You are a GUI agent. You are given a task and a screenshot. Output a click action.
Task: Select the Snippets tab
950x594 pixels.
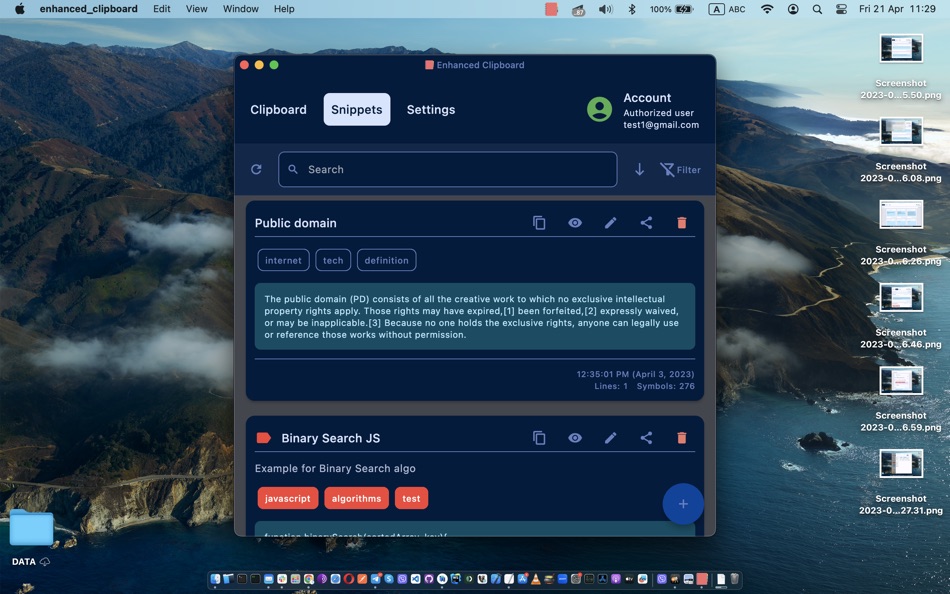click(357, 110)
